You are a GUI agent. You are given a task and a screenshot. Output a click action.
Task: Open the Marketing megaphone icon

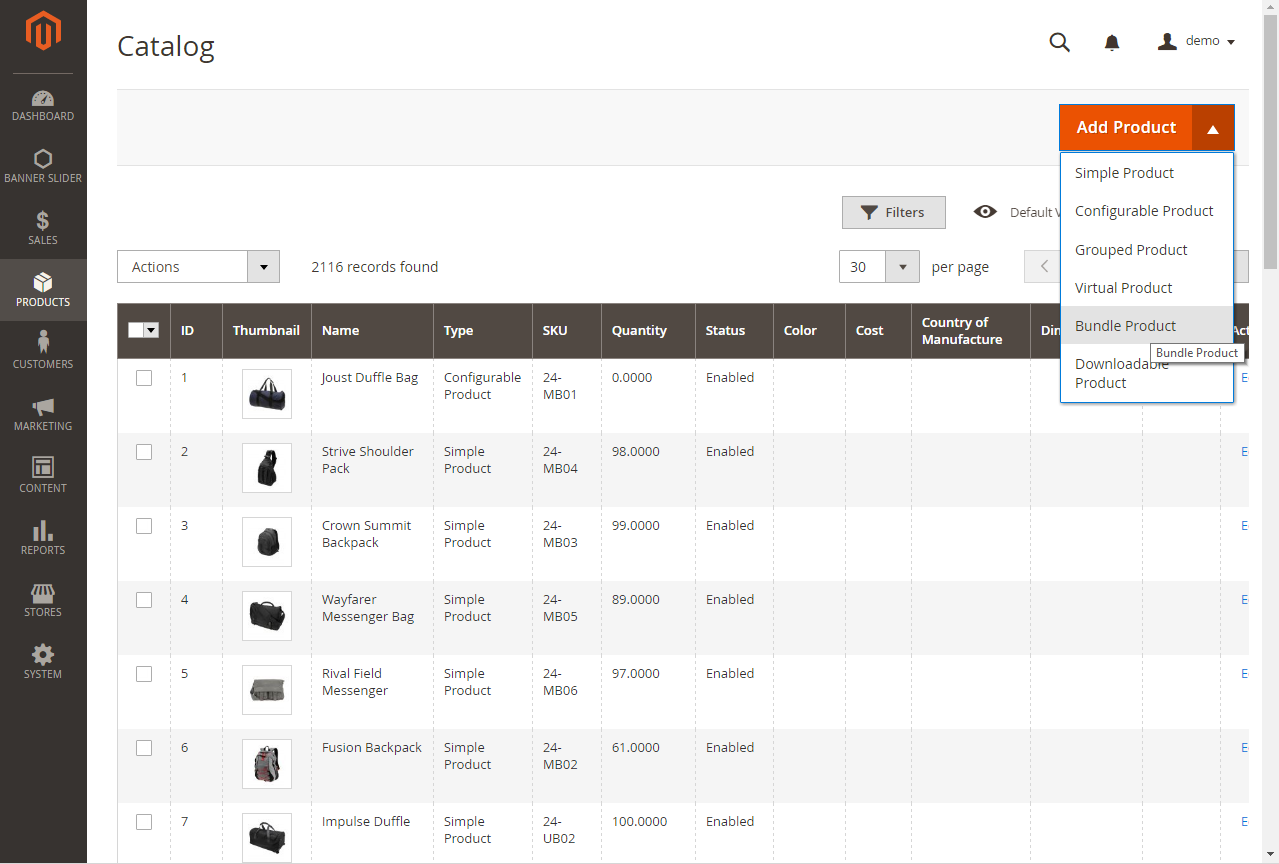[x=43, y=407]
